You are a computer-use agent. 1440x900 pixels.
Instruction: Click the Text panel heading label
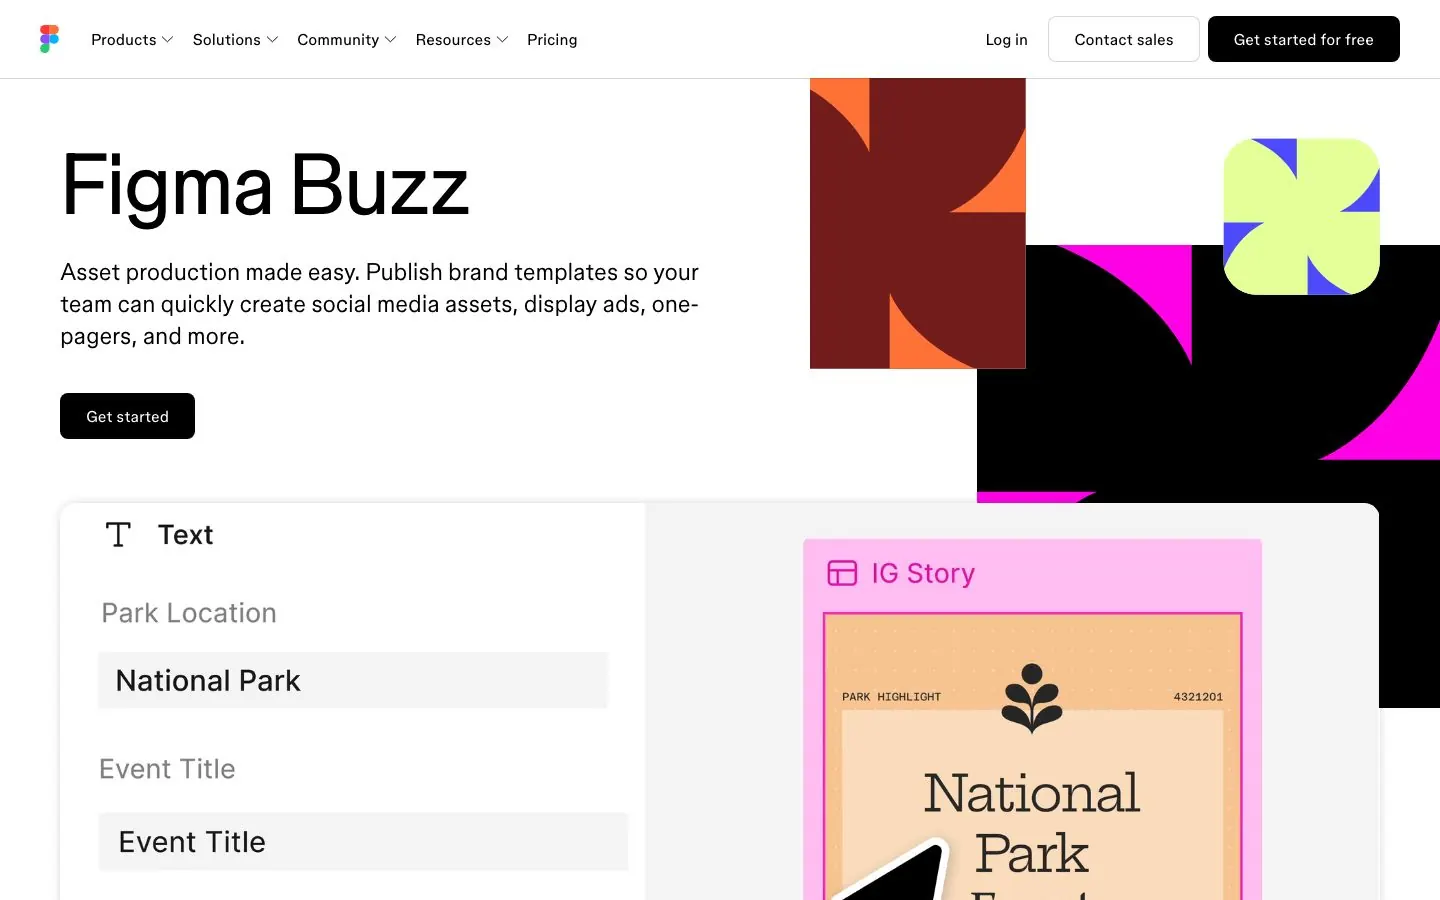(x=186, y=535)
